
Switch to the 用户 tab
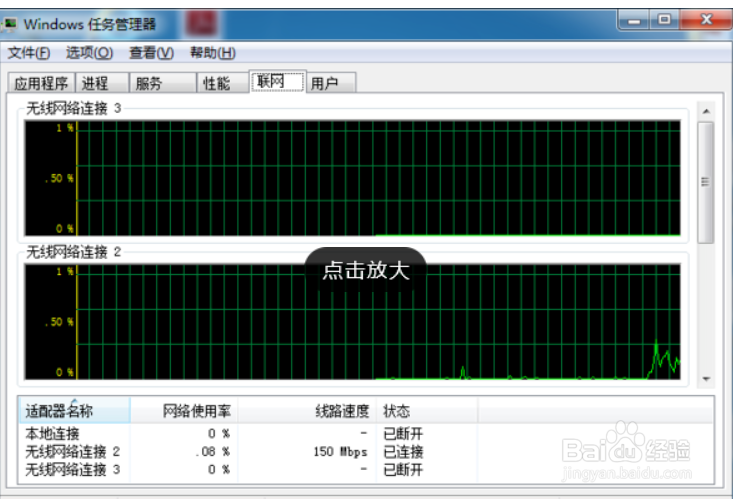pyautogui.click(x=331, y=83)
